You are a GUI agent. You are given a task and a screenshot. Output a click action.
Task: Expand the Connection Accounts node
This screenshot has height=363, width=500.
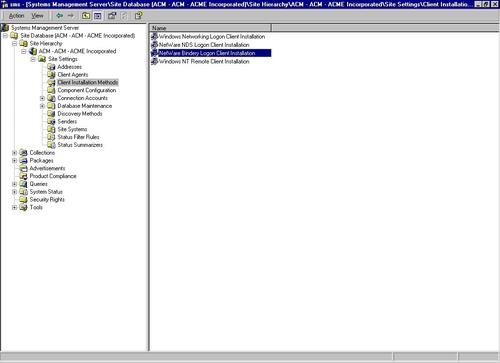tap(42, 98)
